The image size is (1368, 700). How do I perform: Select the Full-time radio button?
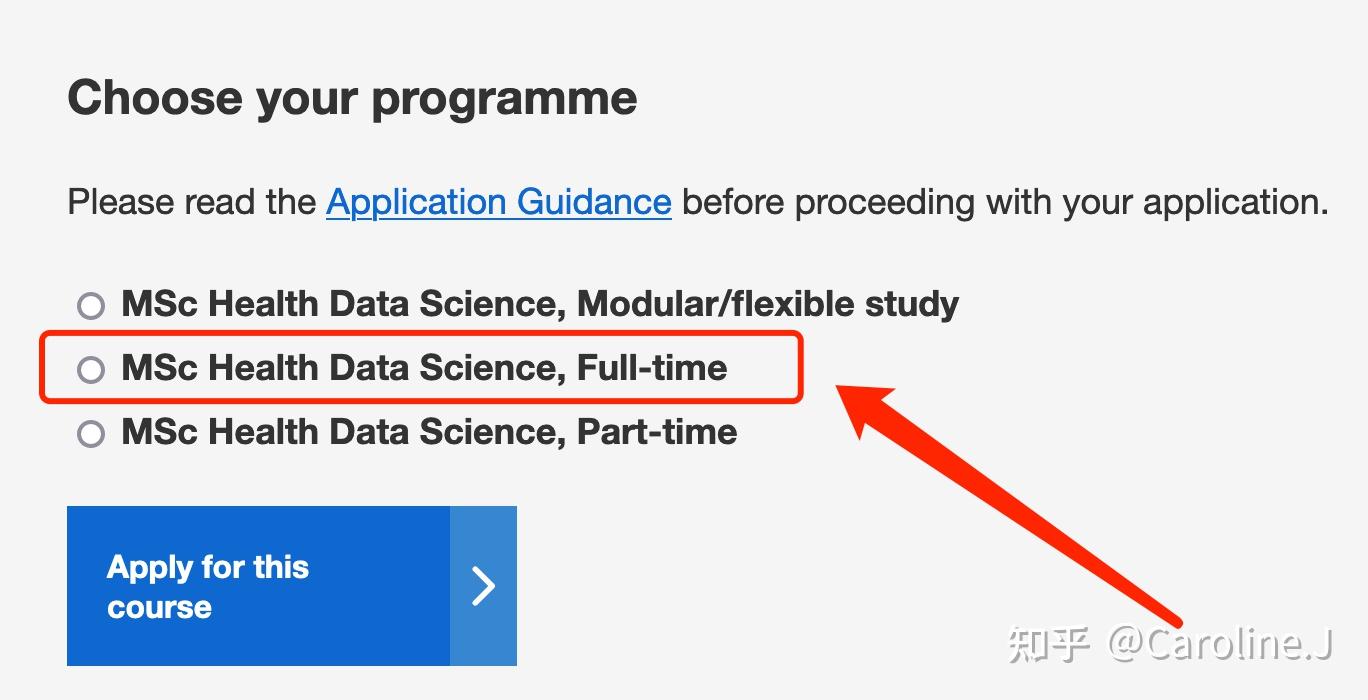coord(91,370)
